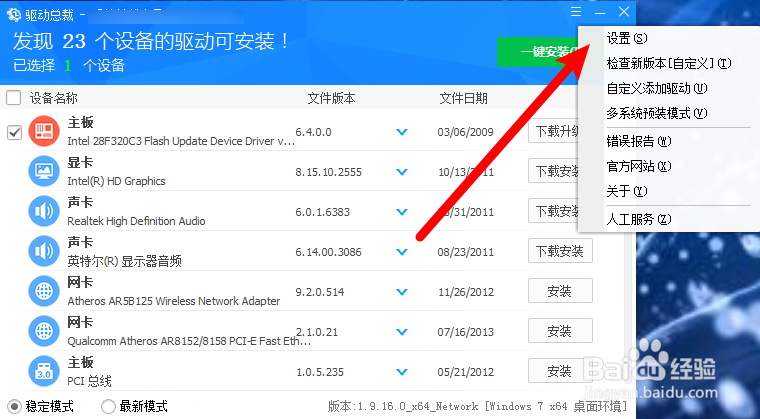Click the device name Intel(R) HD Graphics
Viewport: 760px width, 419px height.
click(x=116, y=181)
